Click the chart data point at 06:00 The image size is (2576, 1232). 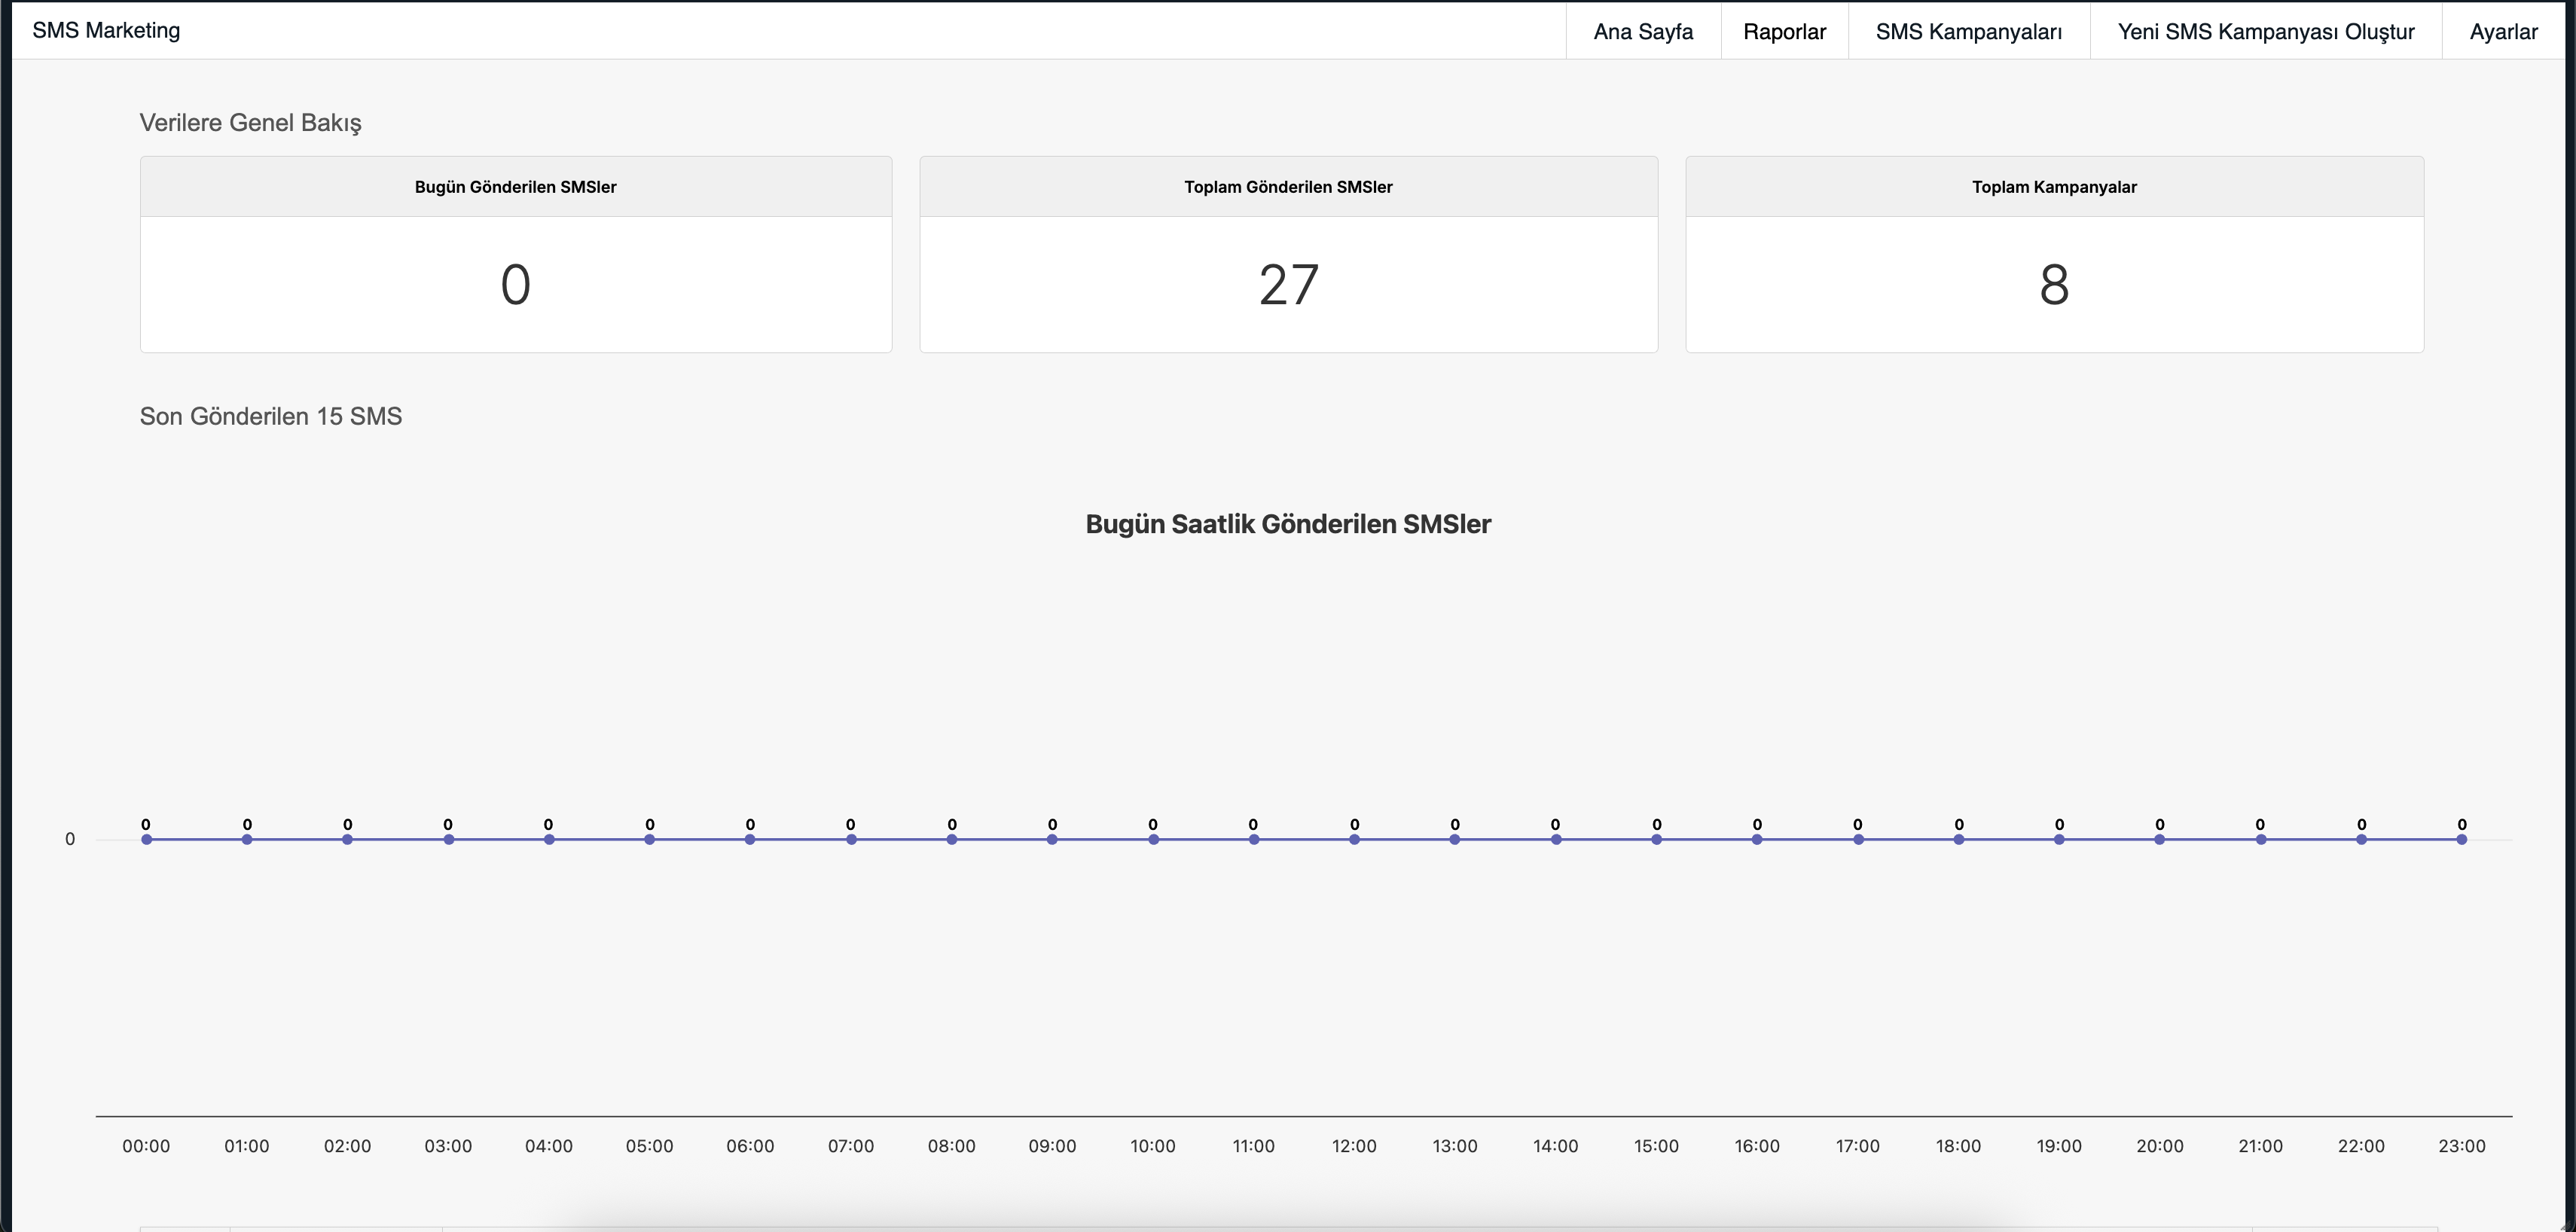point(750,839)
